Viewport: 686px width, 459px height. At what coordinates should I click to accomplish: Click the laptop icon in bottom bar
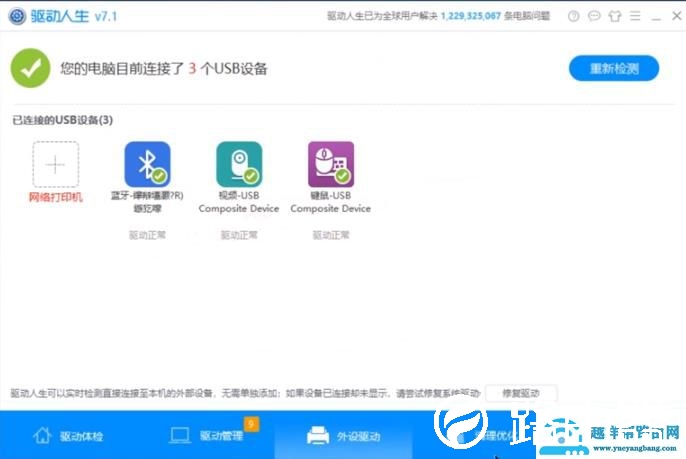tap(180, 436)
